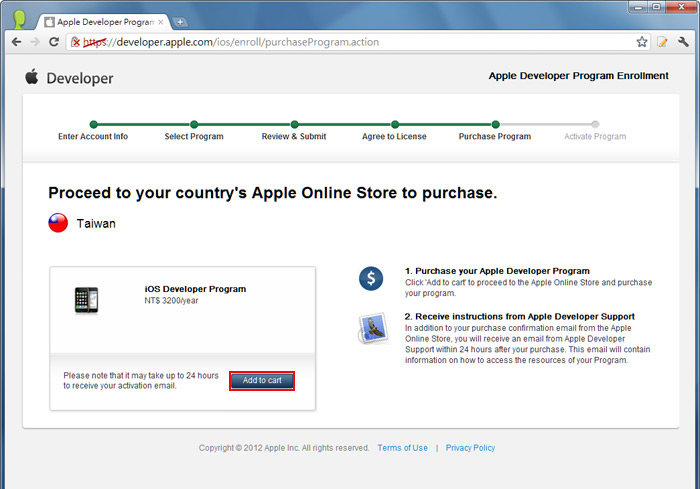Open a new tab with plus button
This screenshot has height=489, width=700.
tap(179, 22)
